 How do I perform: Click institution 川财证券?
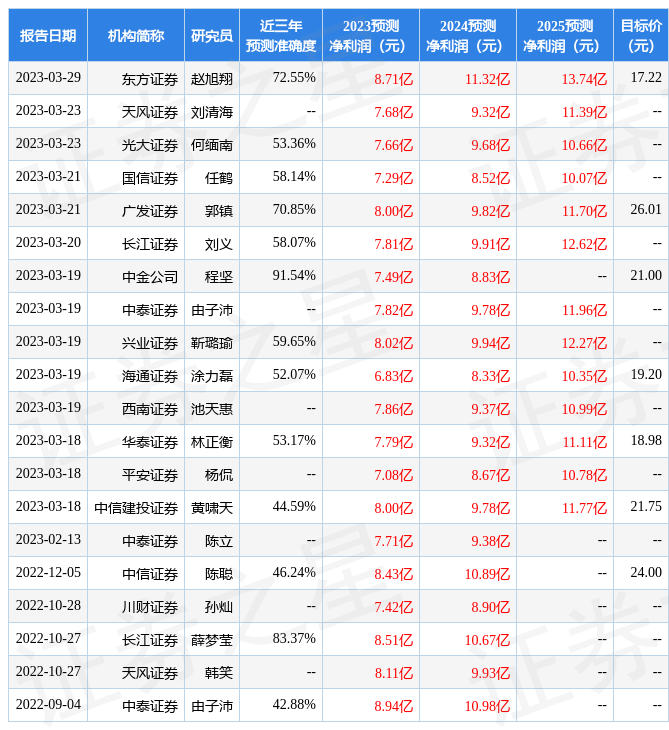[x=149, y=608]
